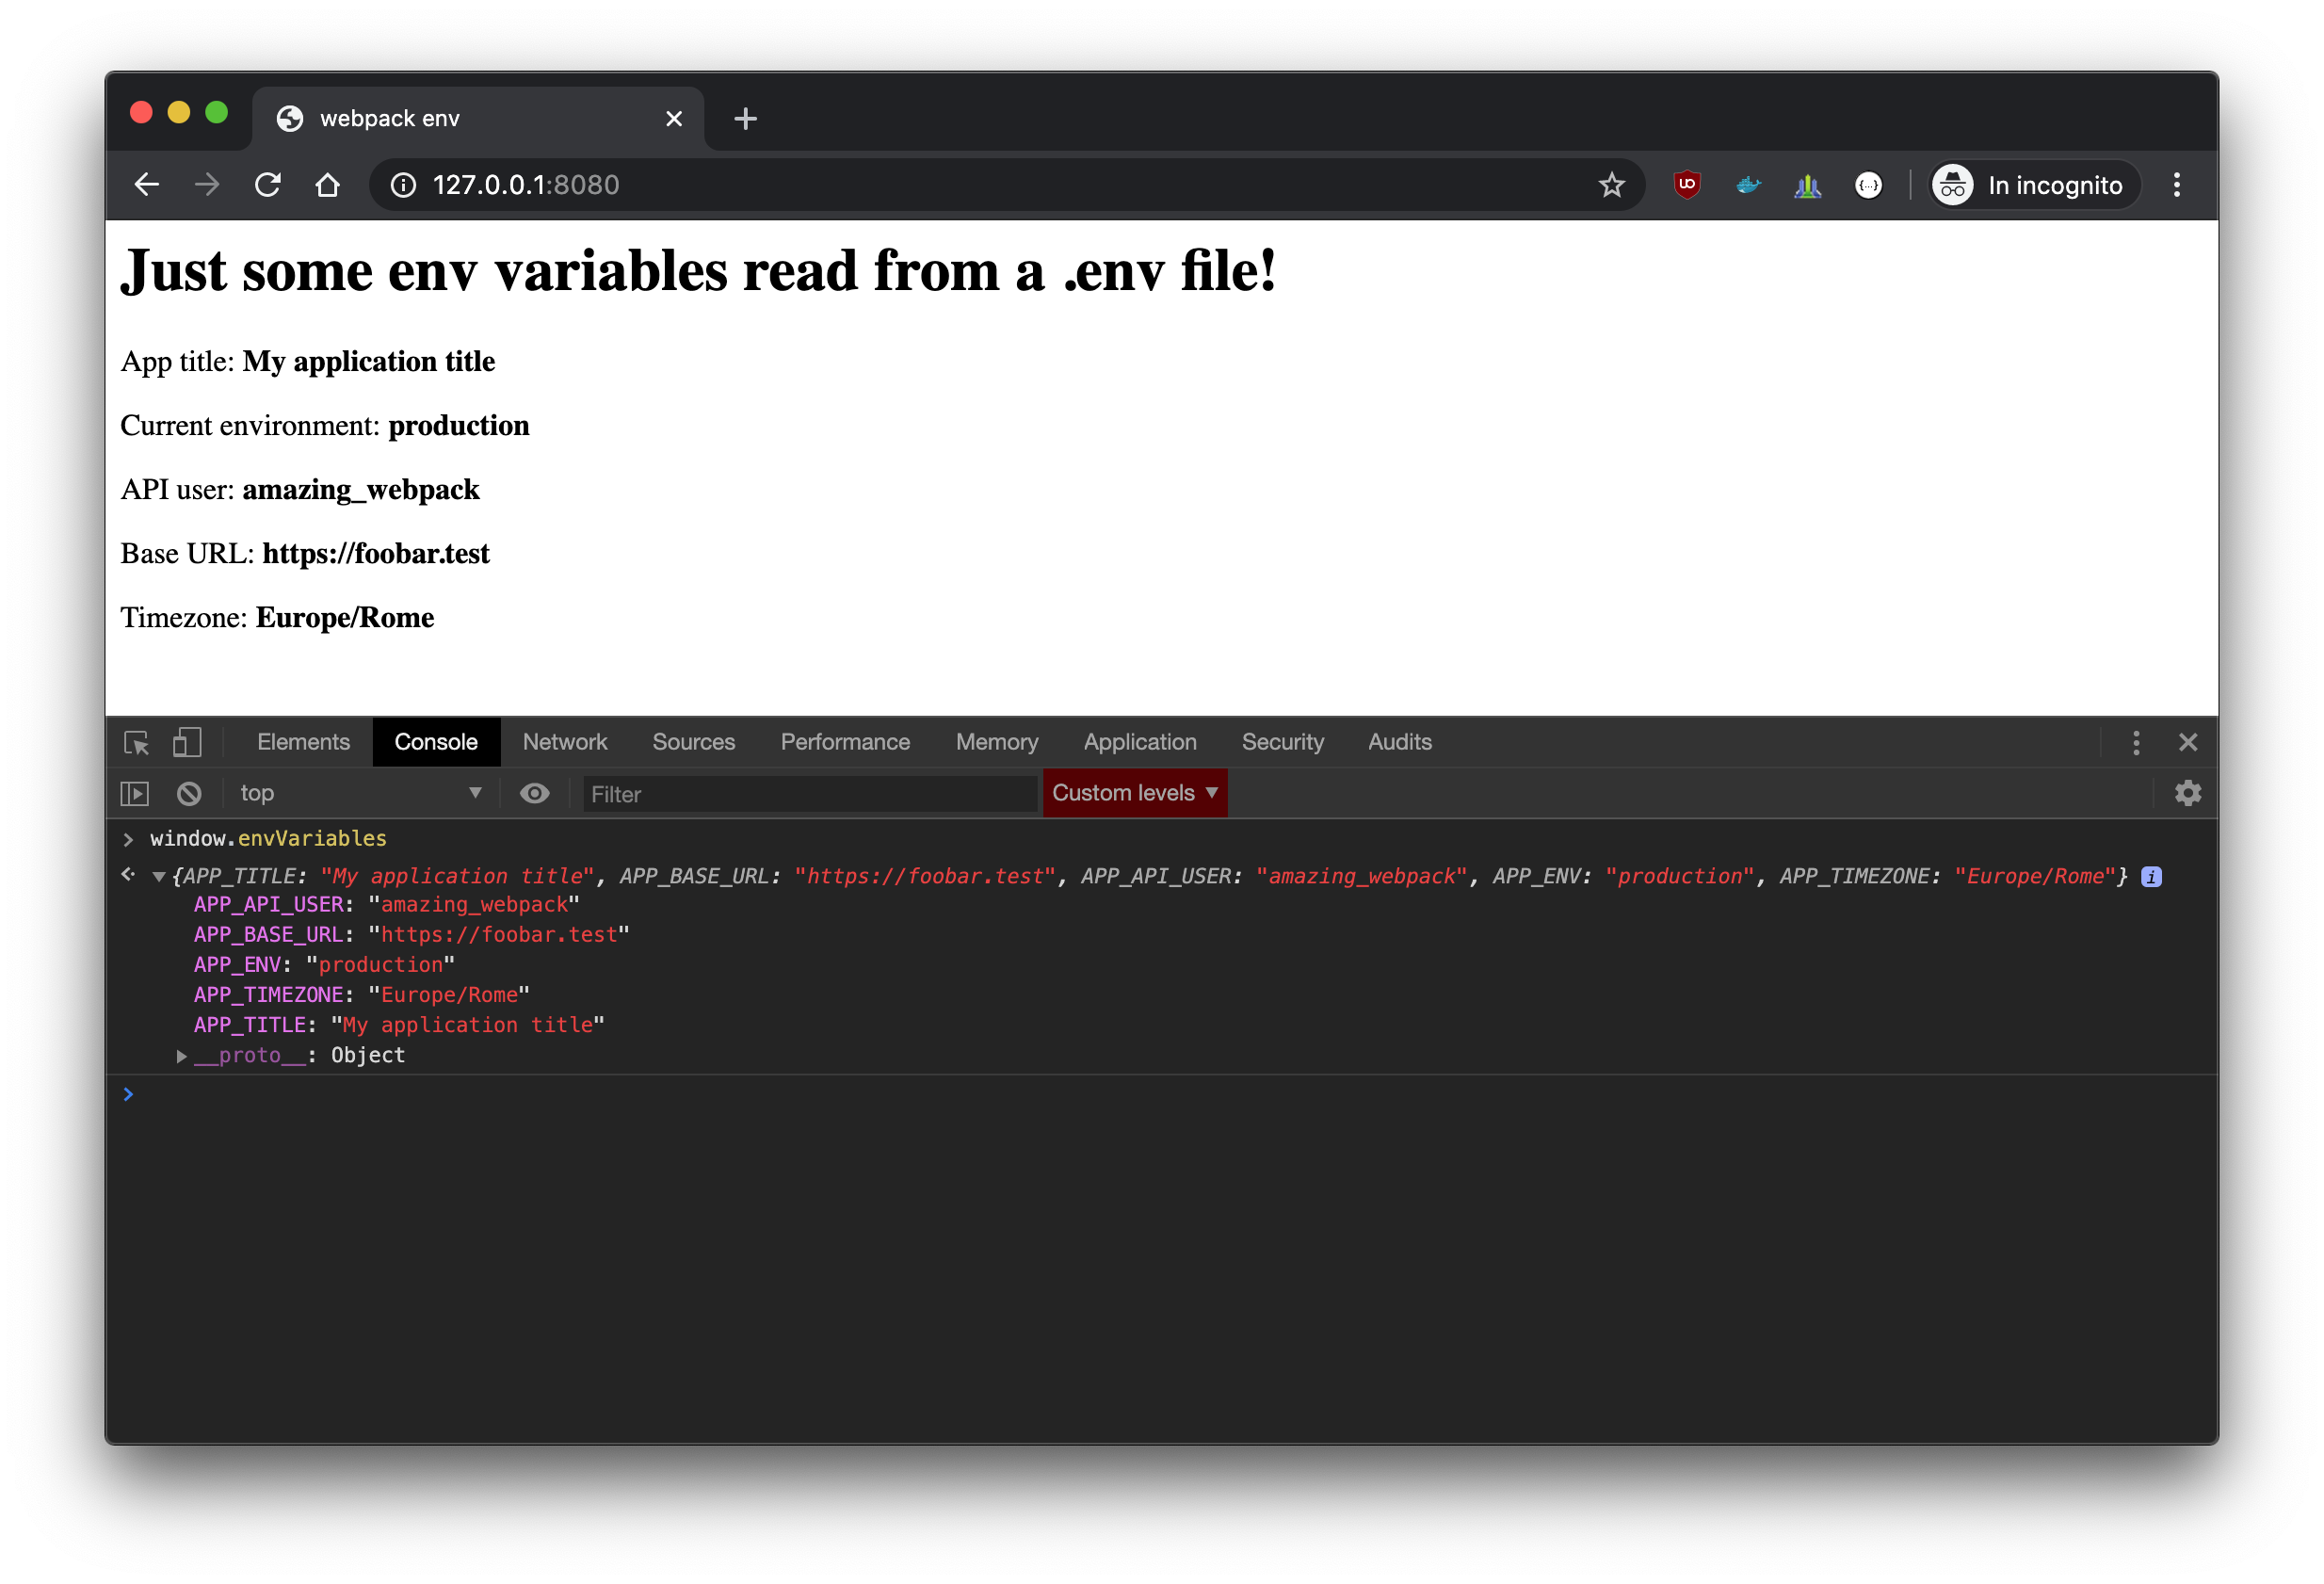Open the console settings gear
Image resolution: width=2324 pixels, height=1584 pixels.
pos(2187,793)
